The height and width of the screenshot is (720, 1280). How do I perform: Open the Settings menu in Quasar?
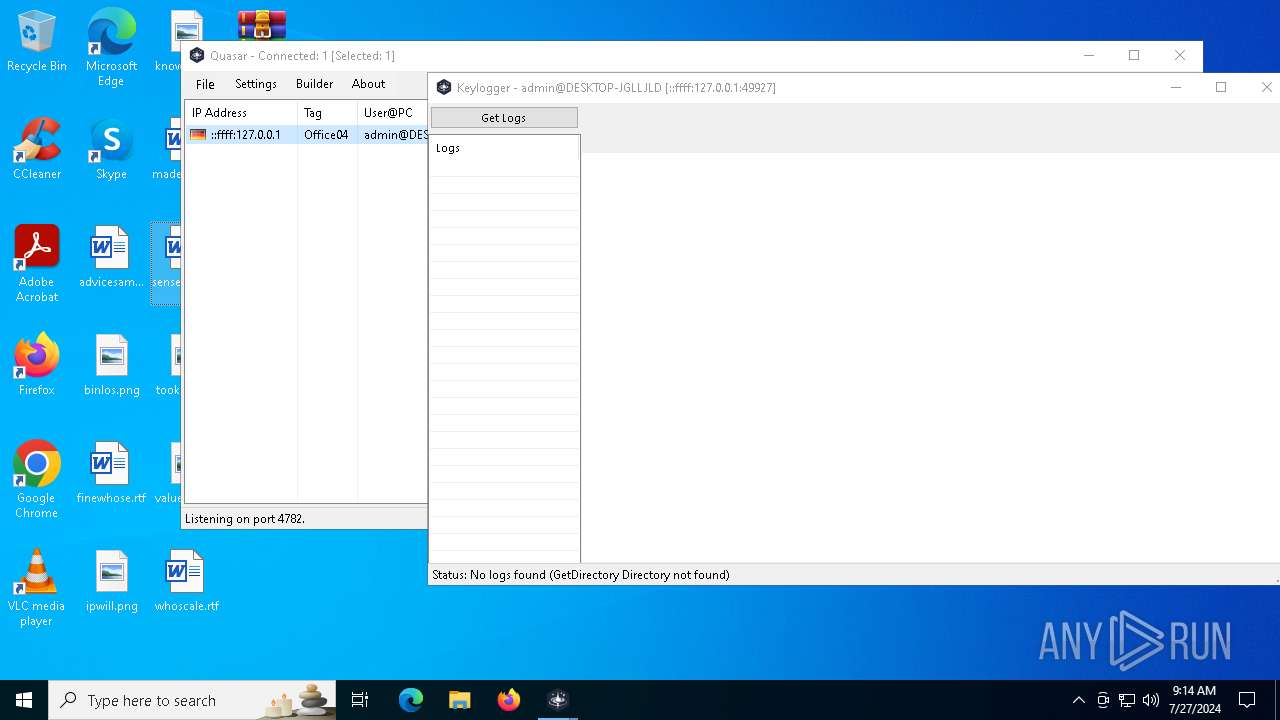256,84
